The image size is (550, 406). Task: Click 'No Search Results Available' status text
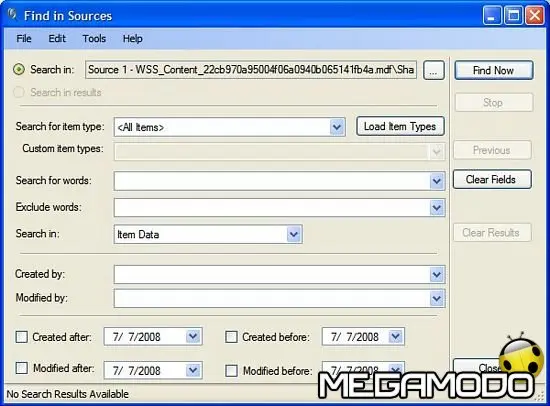(68, 394)
